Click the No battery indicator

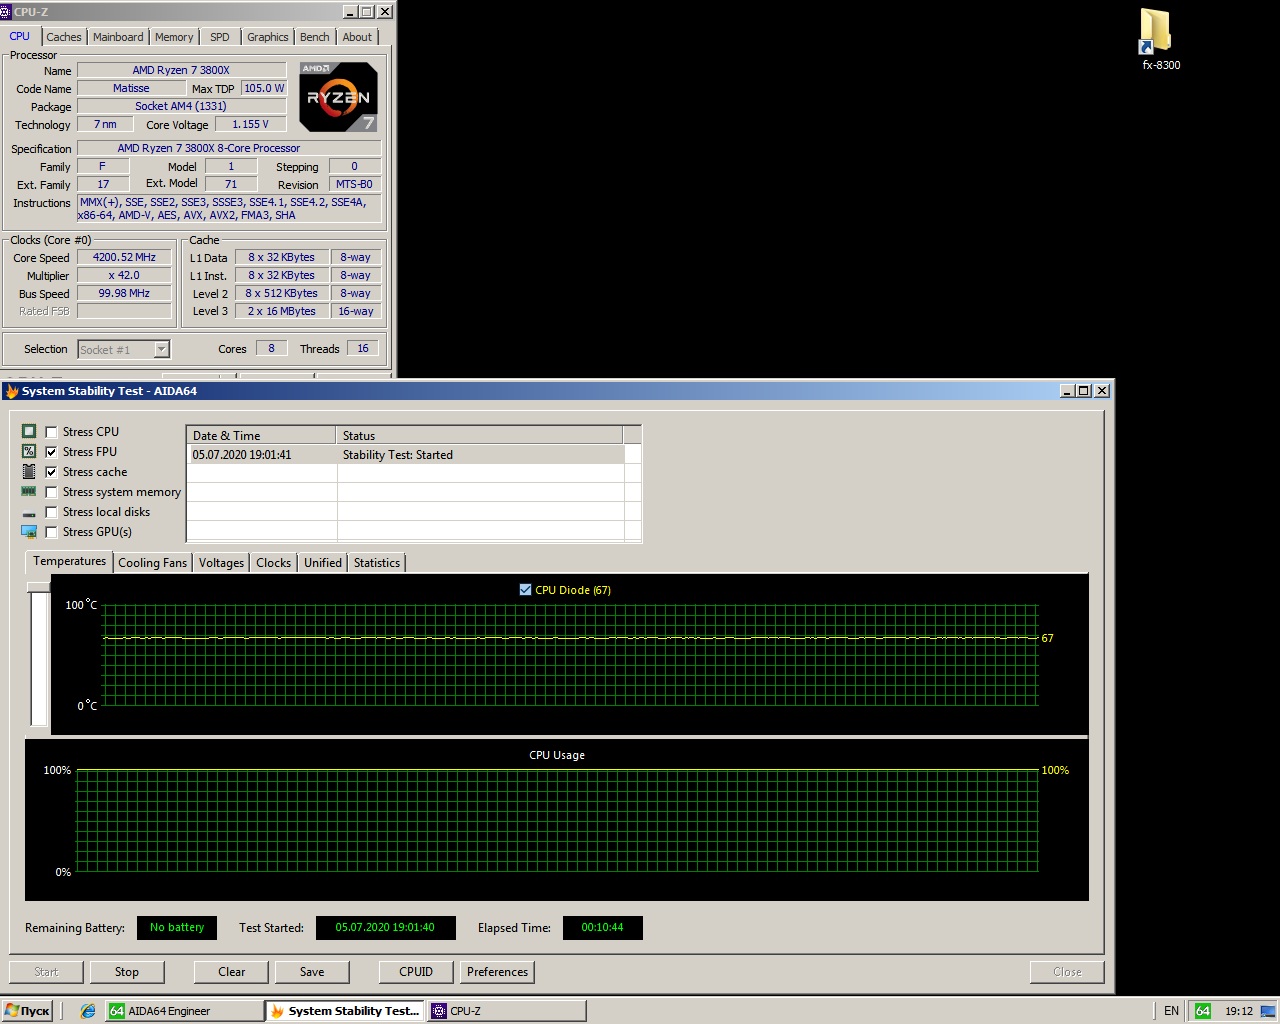coord(177,928)
